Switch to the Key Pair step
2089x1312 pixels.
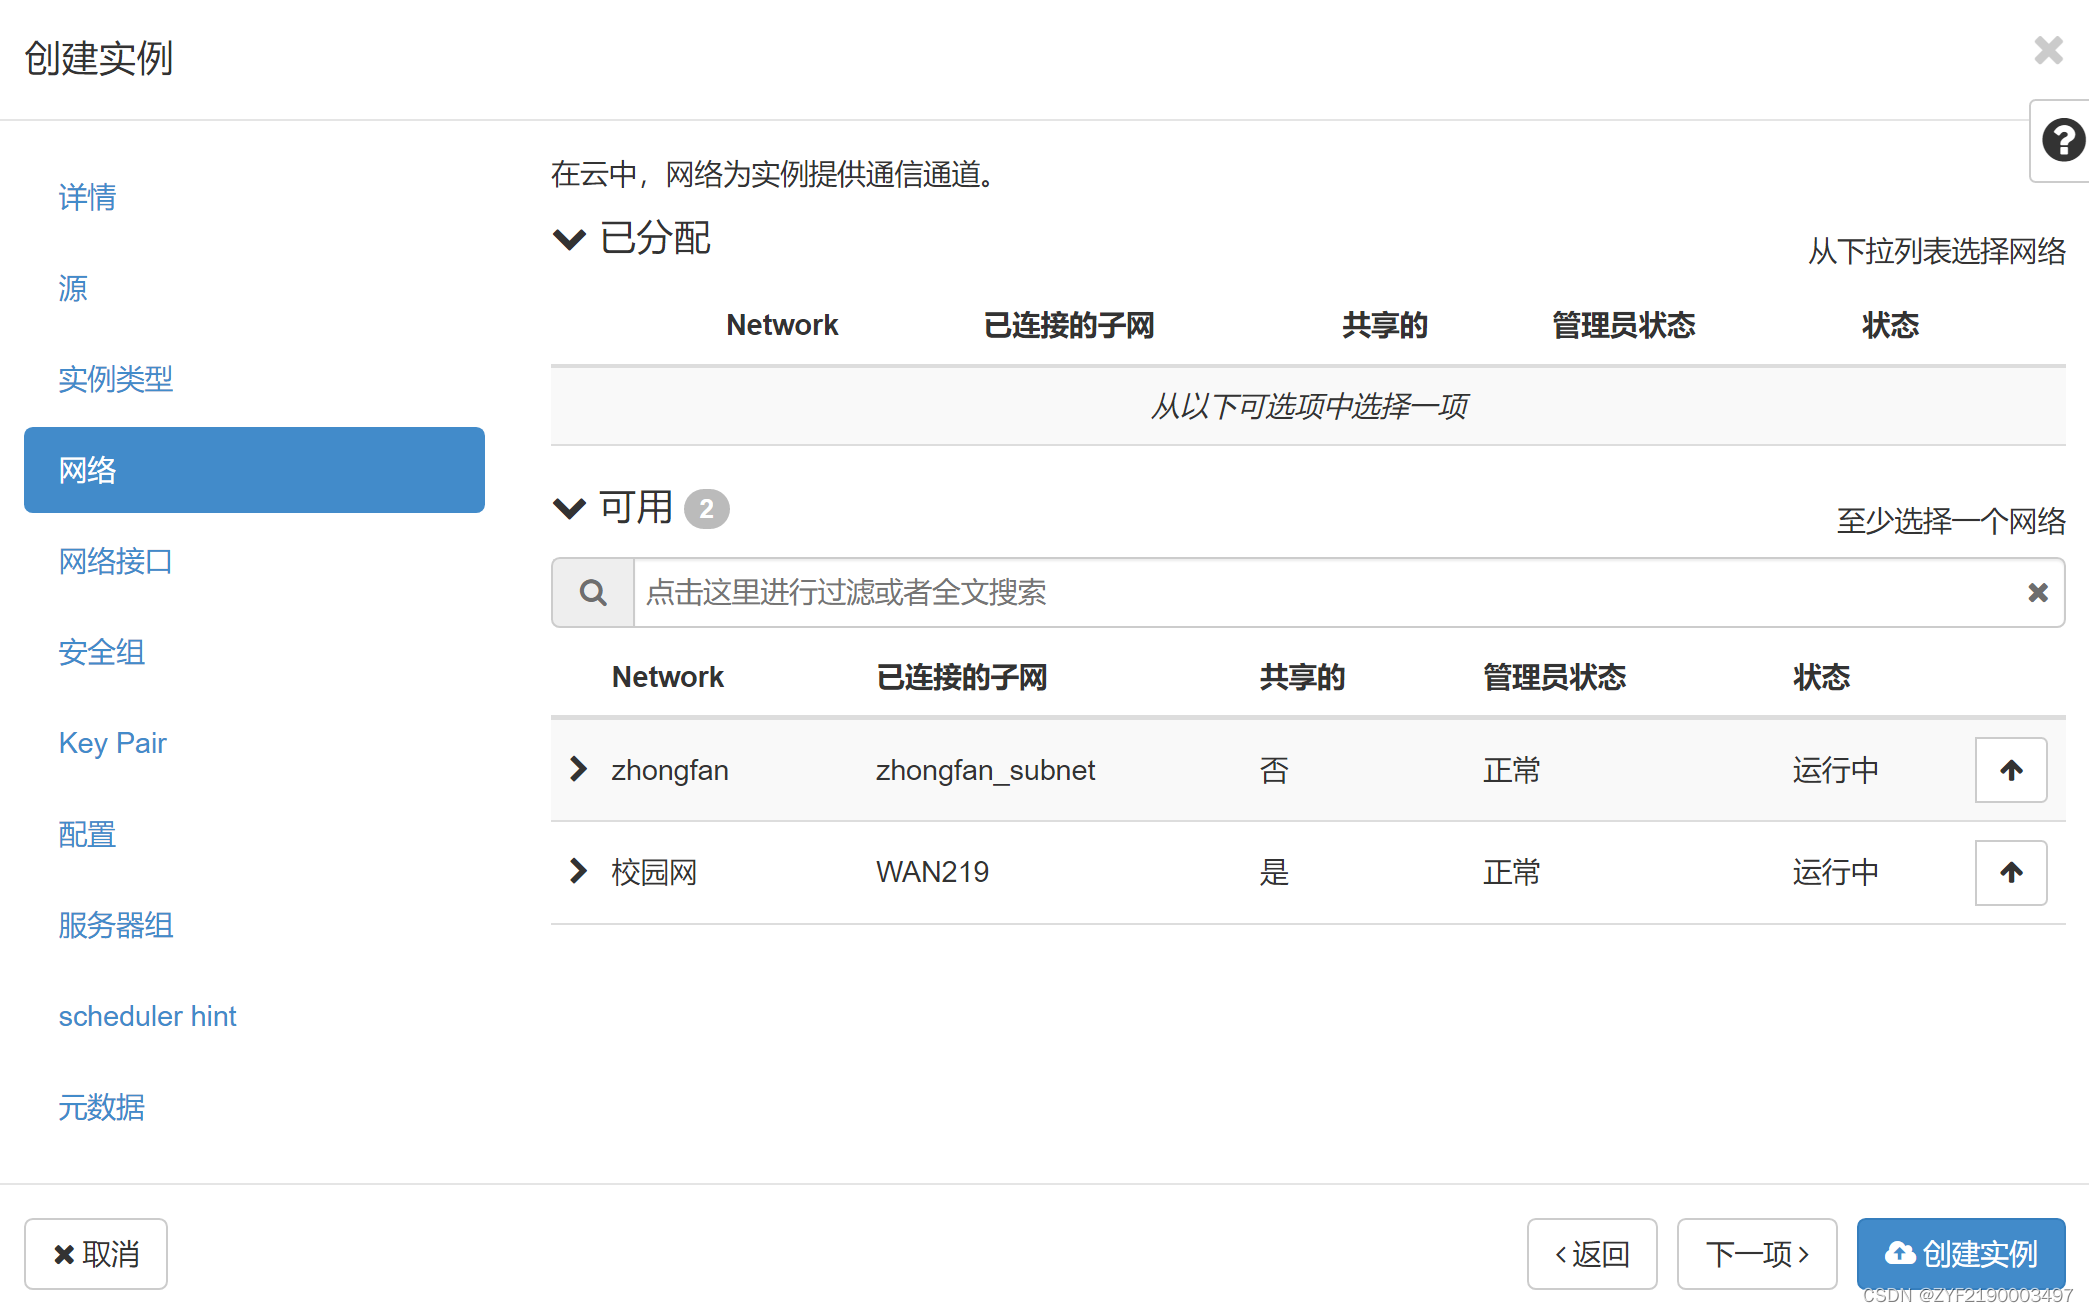point(112,743)
